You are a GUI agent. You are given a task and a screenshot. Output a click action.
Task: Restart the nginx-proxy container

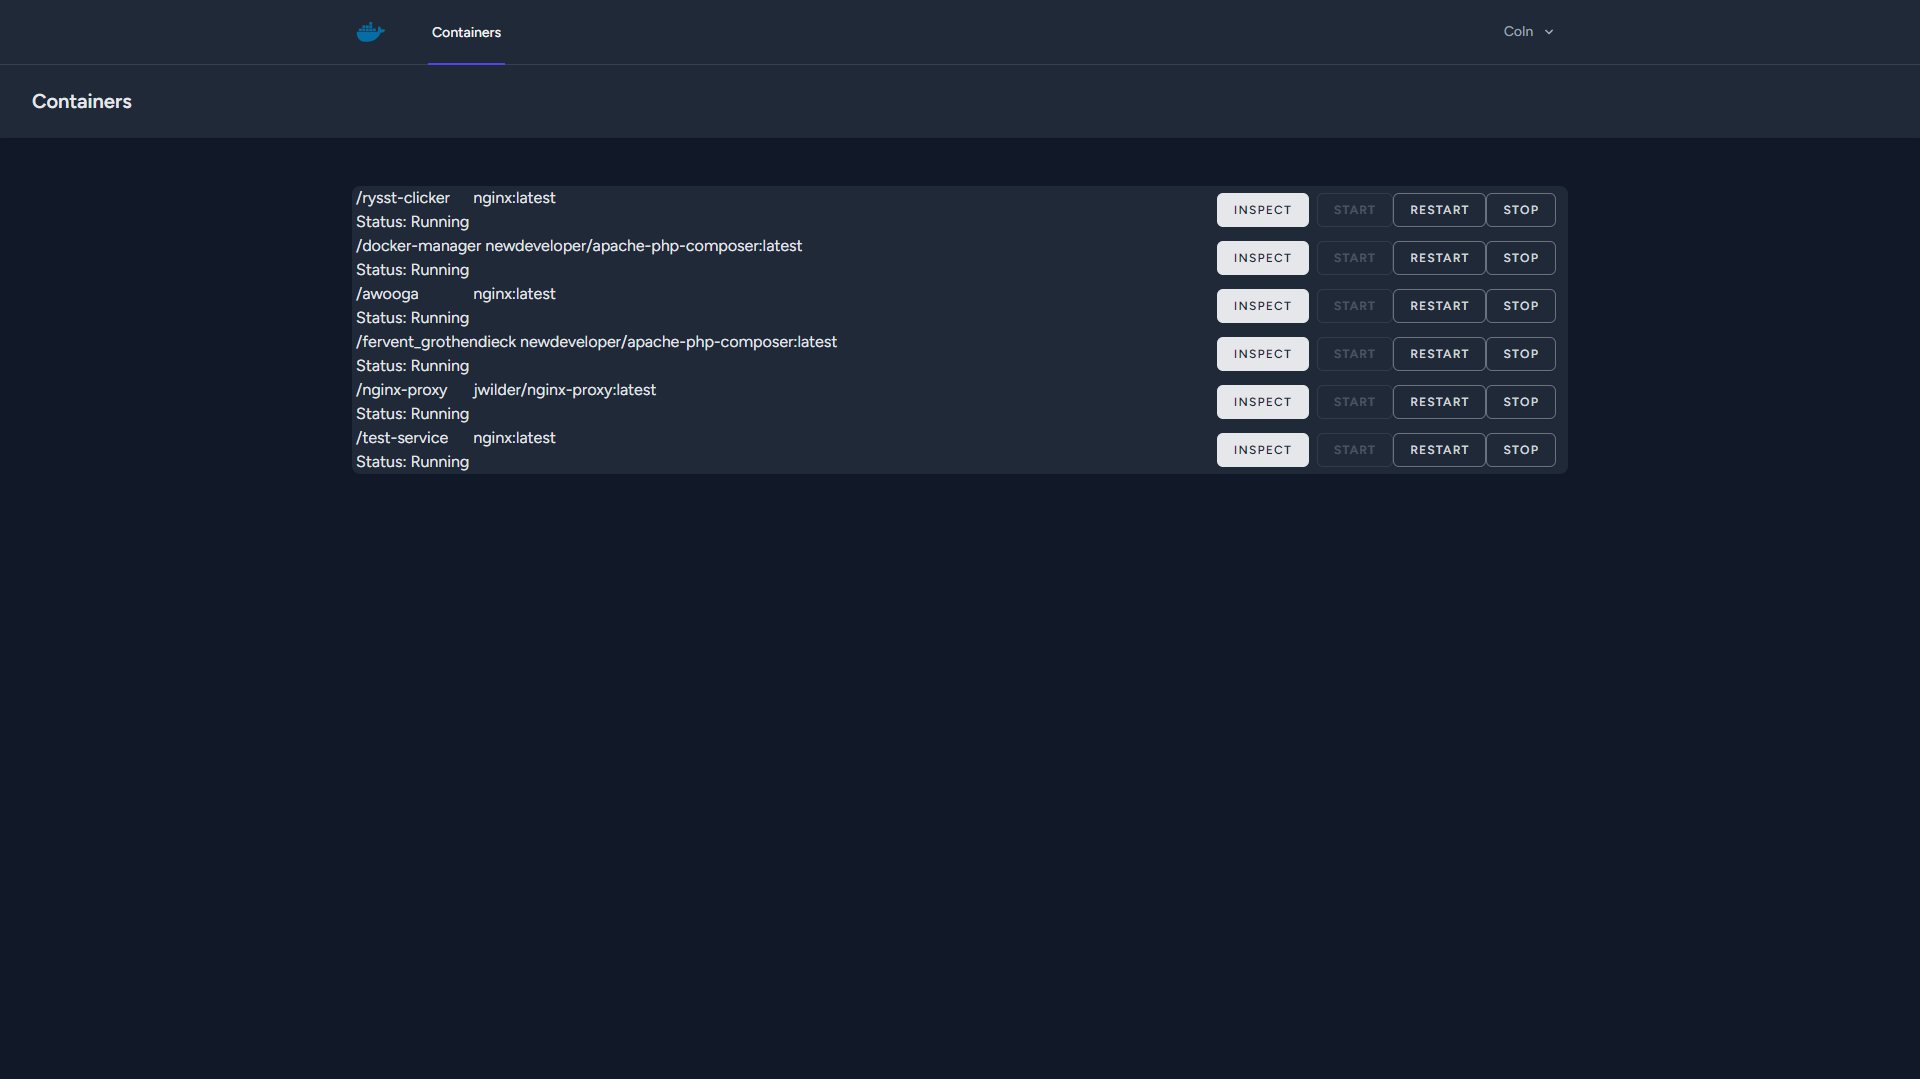click(1439, 402)
